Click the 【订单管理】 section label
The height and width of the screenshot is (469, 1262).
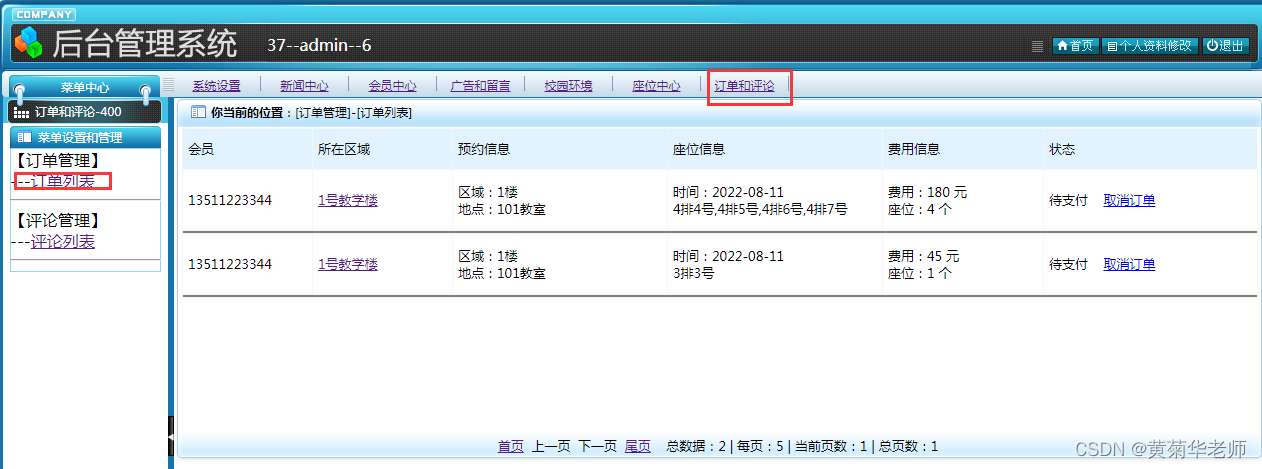point(56,160)
